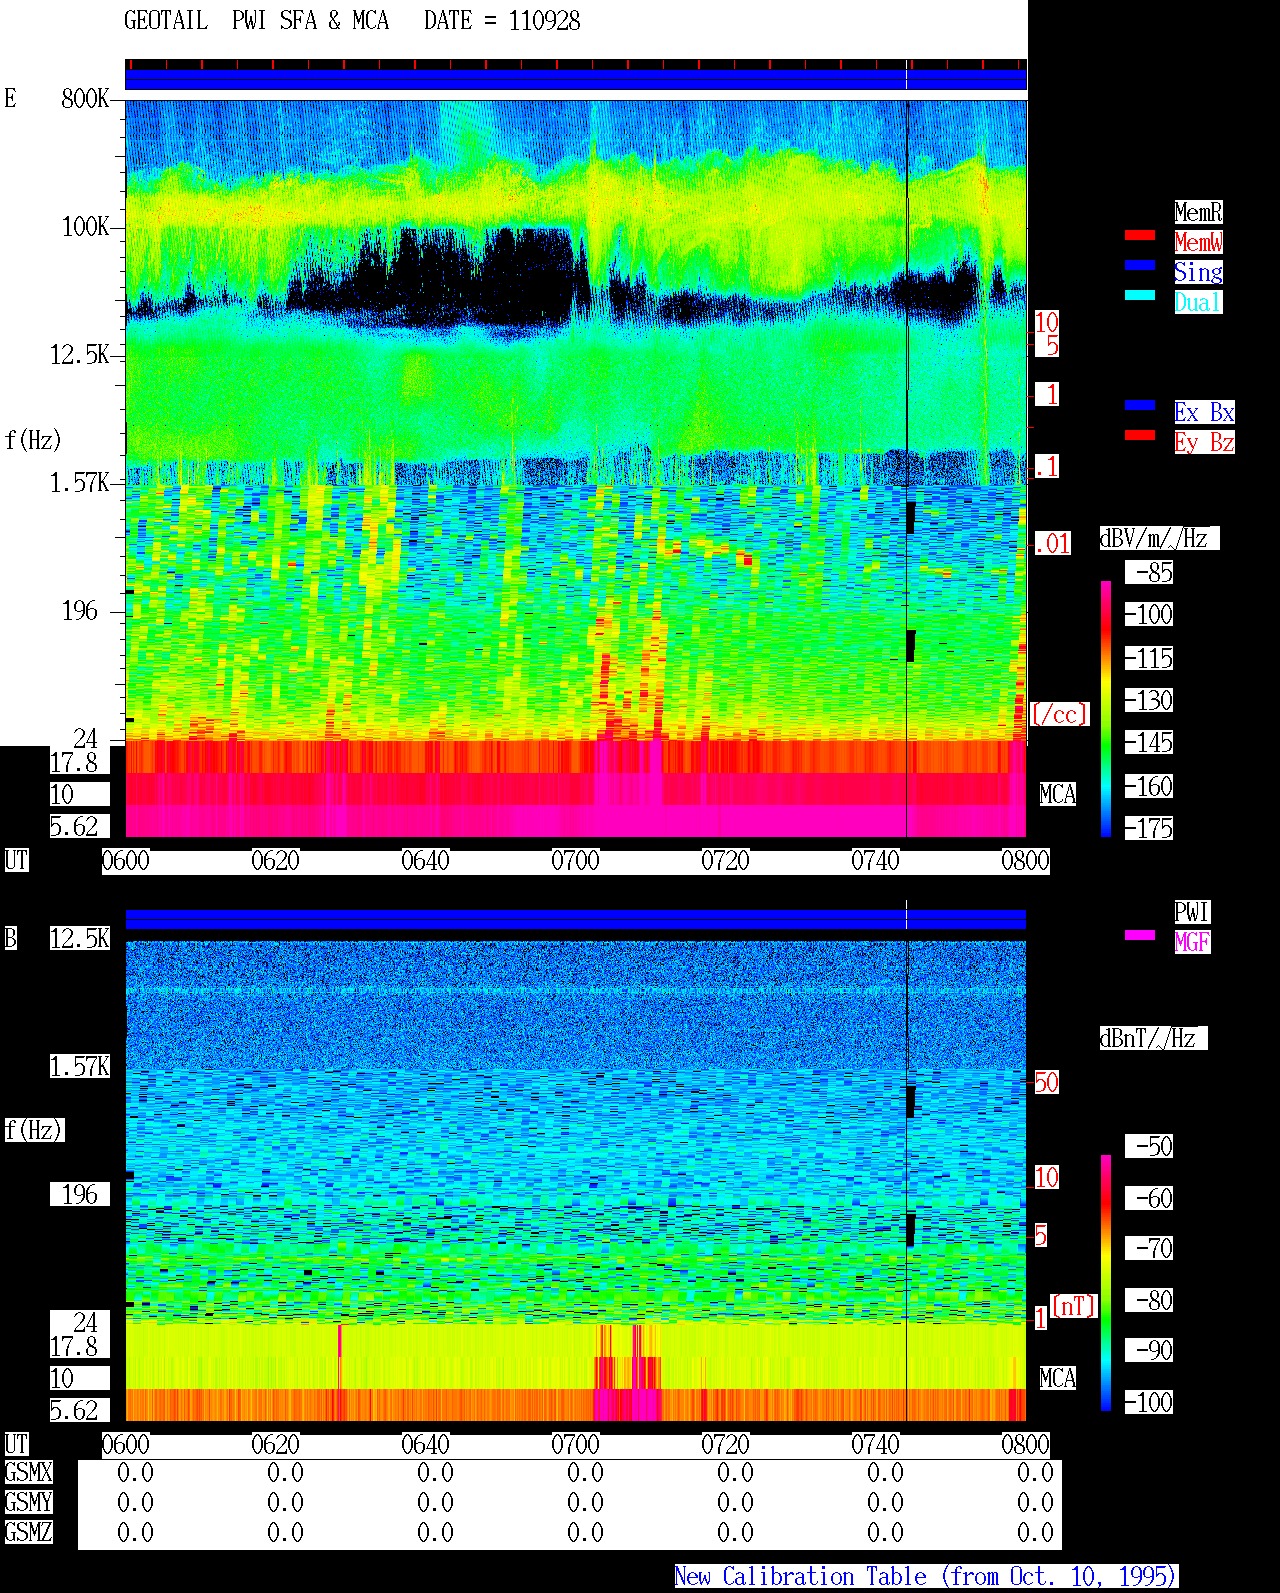Click the New Calibration Table link
This screenshot has width=1280, height=1593.
(926, 1577)
